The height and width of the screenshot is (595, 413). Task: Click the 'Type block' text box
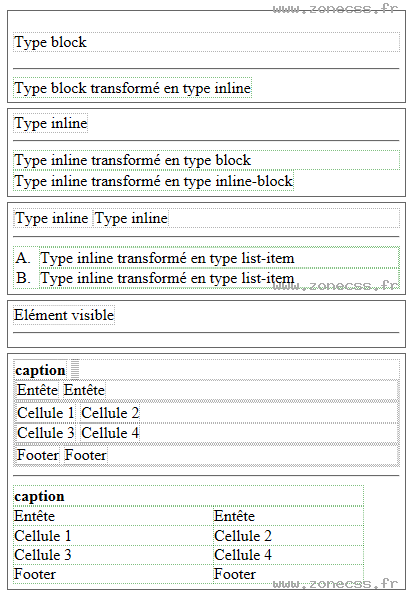pyautogui.click(x=206, y=42)
